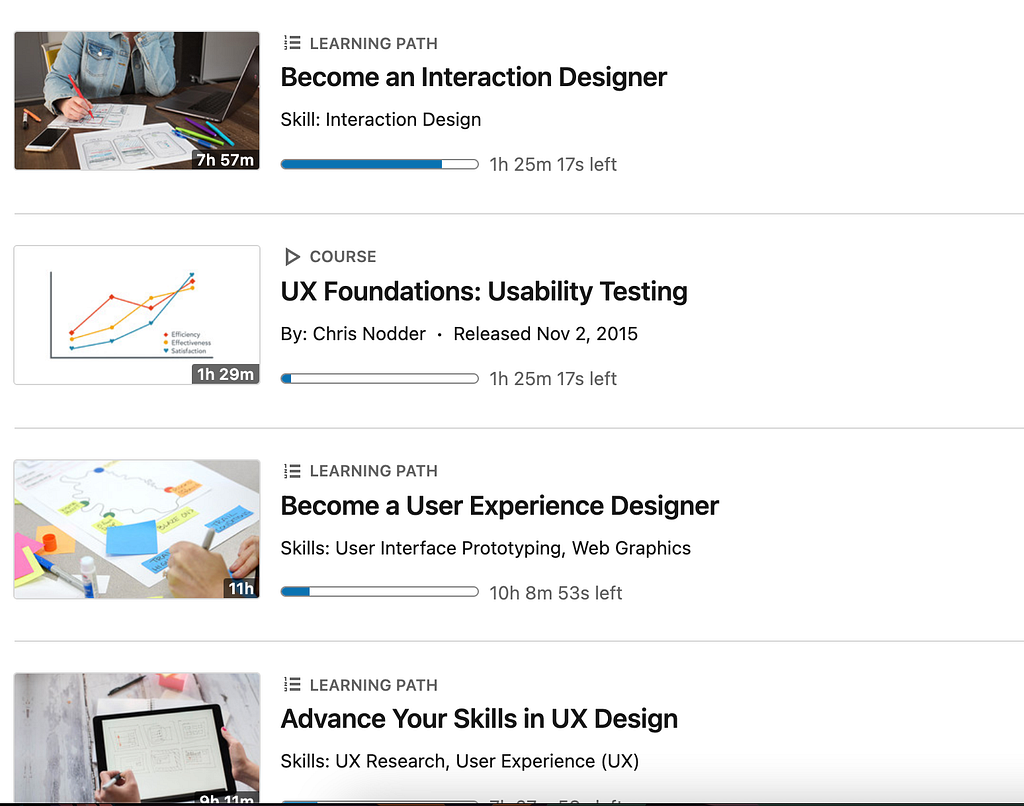Open Advance Your Skills in UX Design

point(479,719)
